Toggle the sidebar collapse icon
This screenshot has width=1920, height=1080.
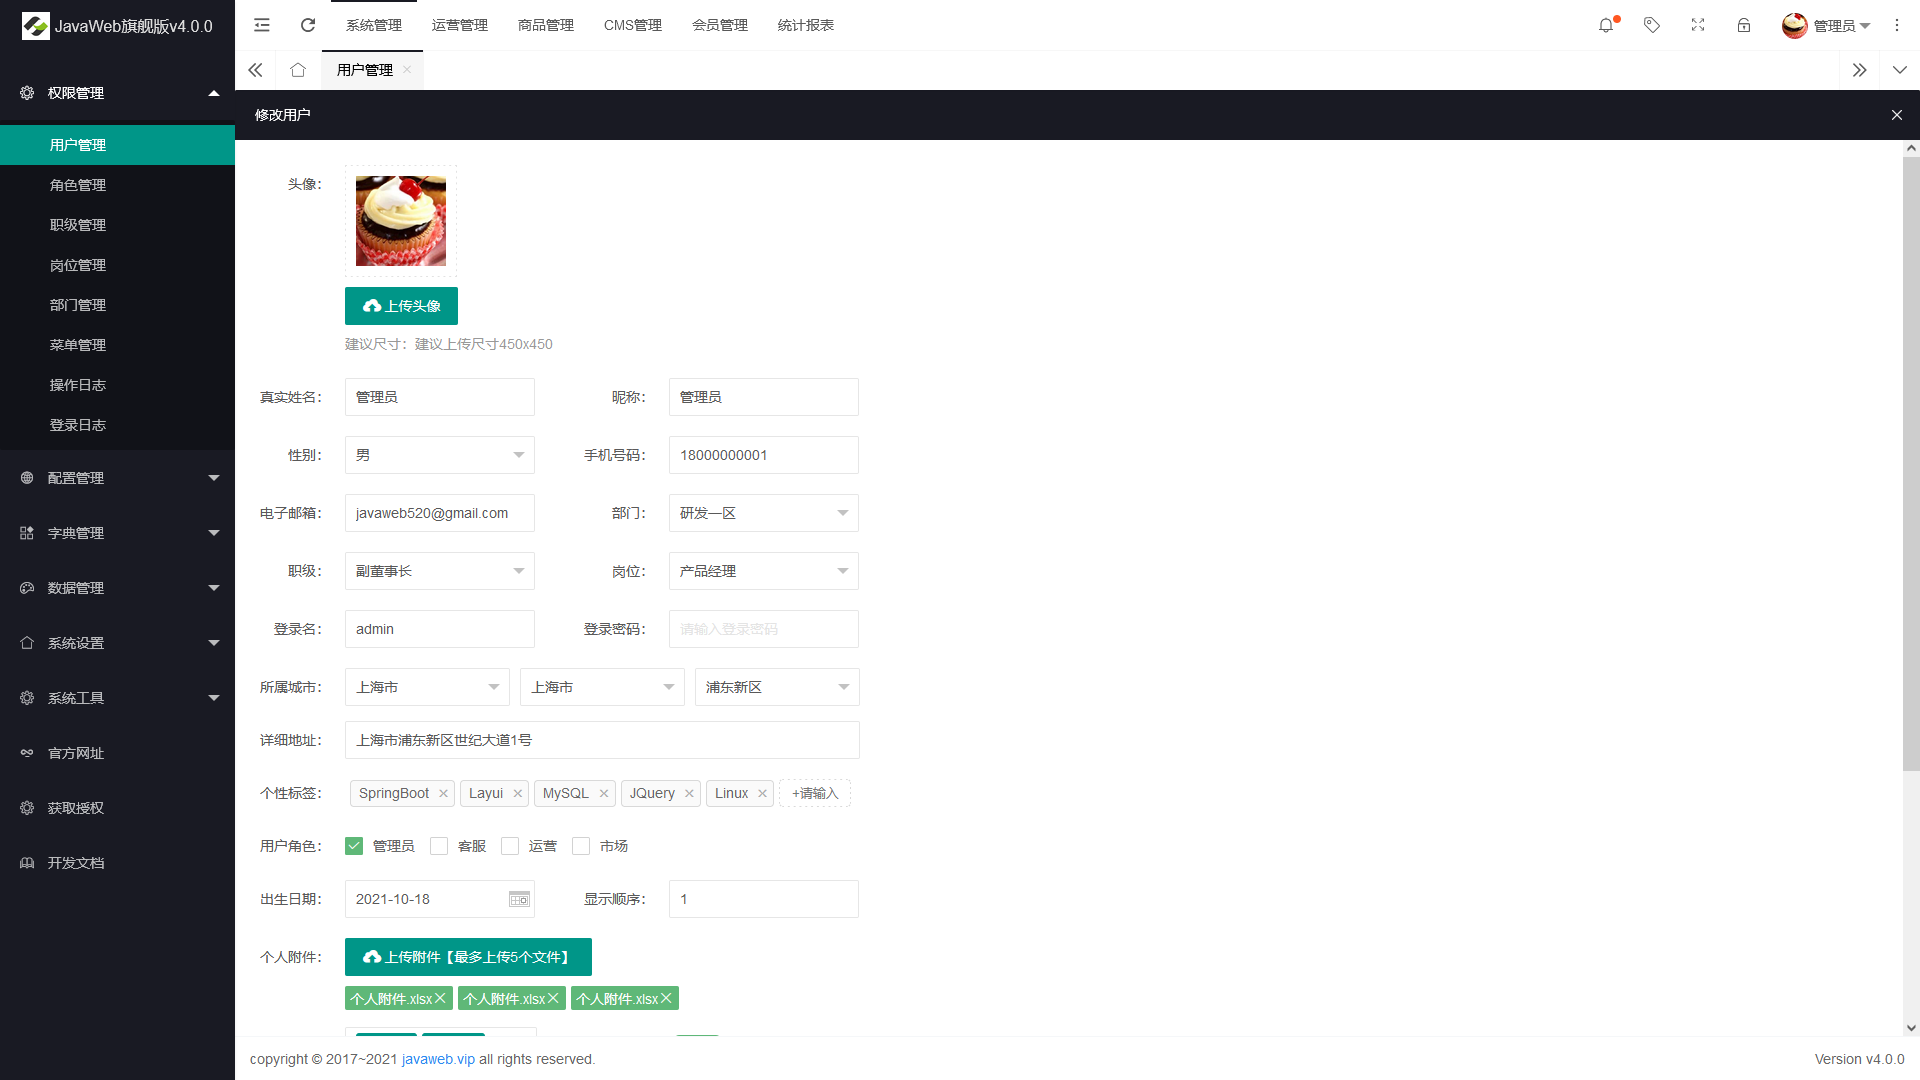(x=262, y=25)
